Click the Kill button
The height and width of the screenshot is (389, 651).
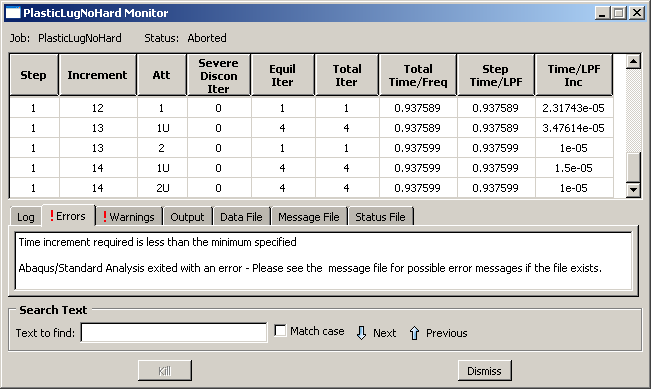(165, 370)
